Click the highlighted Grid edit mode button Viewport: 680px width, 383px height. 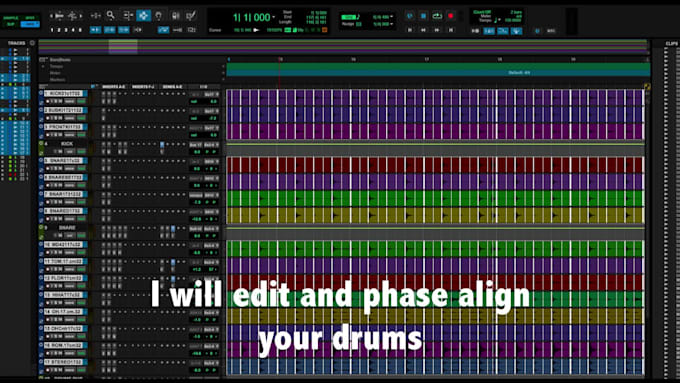(x=30, y=24)
